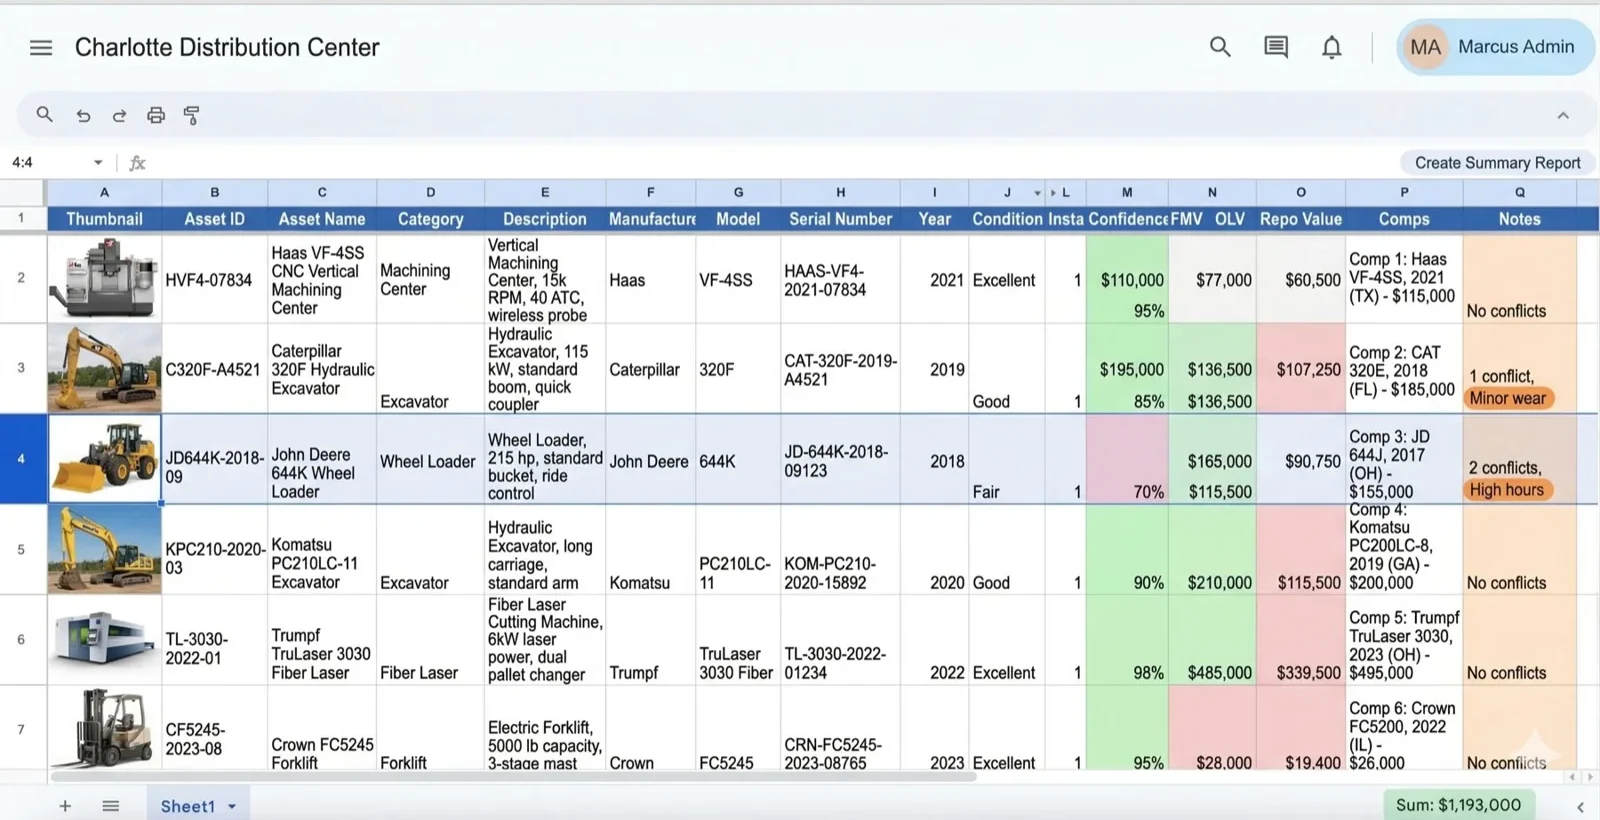The image size is (1600, 820).
Task: Click the horizontal scrollbar
Action: [x=513, y=776]
